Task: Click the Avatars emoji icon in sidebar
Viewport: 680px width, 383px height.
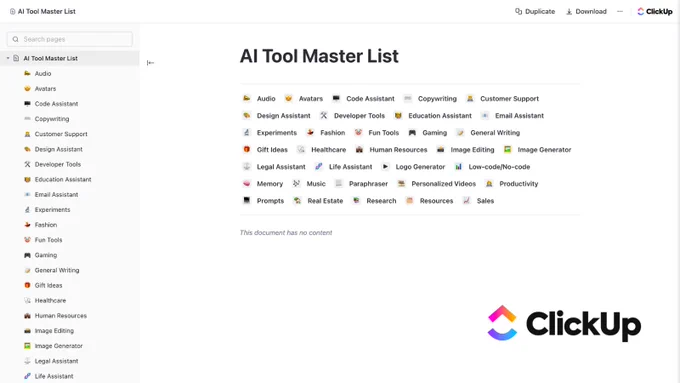Action: coord(27,88)
